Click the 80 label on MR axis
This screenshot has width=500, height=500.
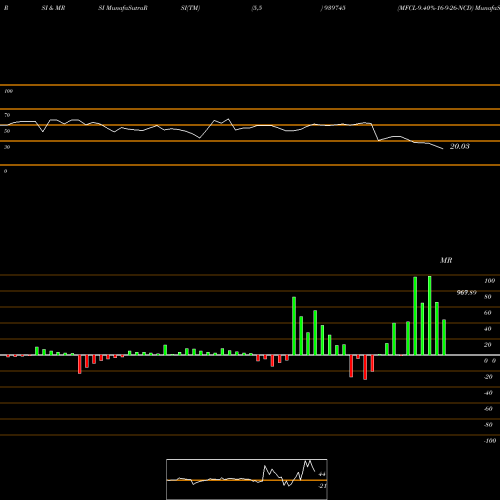coord(488,297)
